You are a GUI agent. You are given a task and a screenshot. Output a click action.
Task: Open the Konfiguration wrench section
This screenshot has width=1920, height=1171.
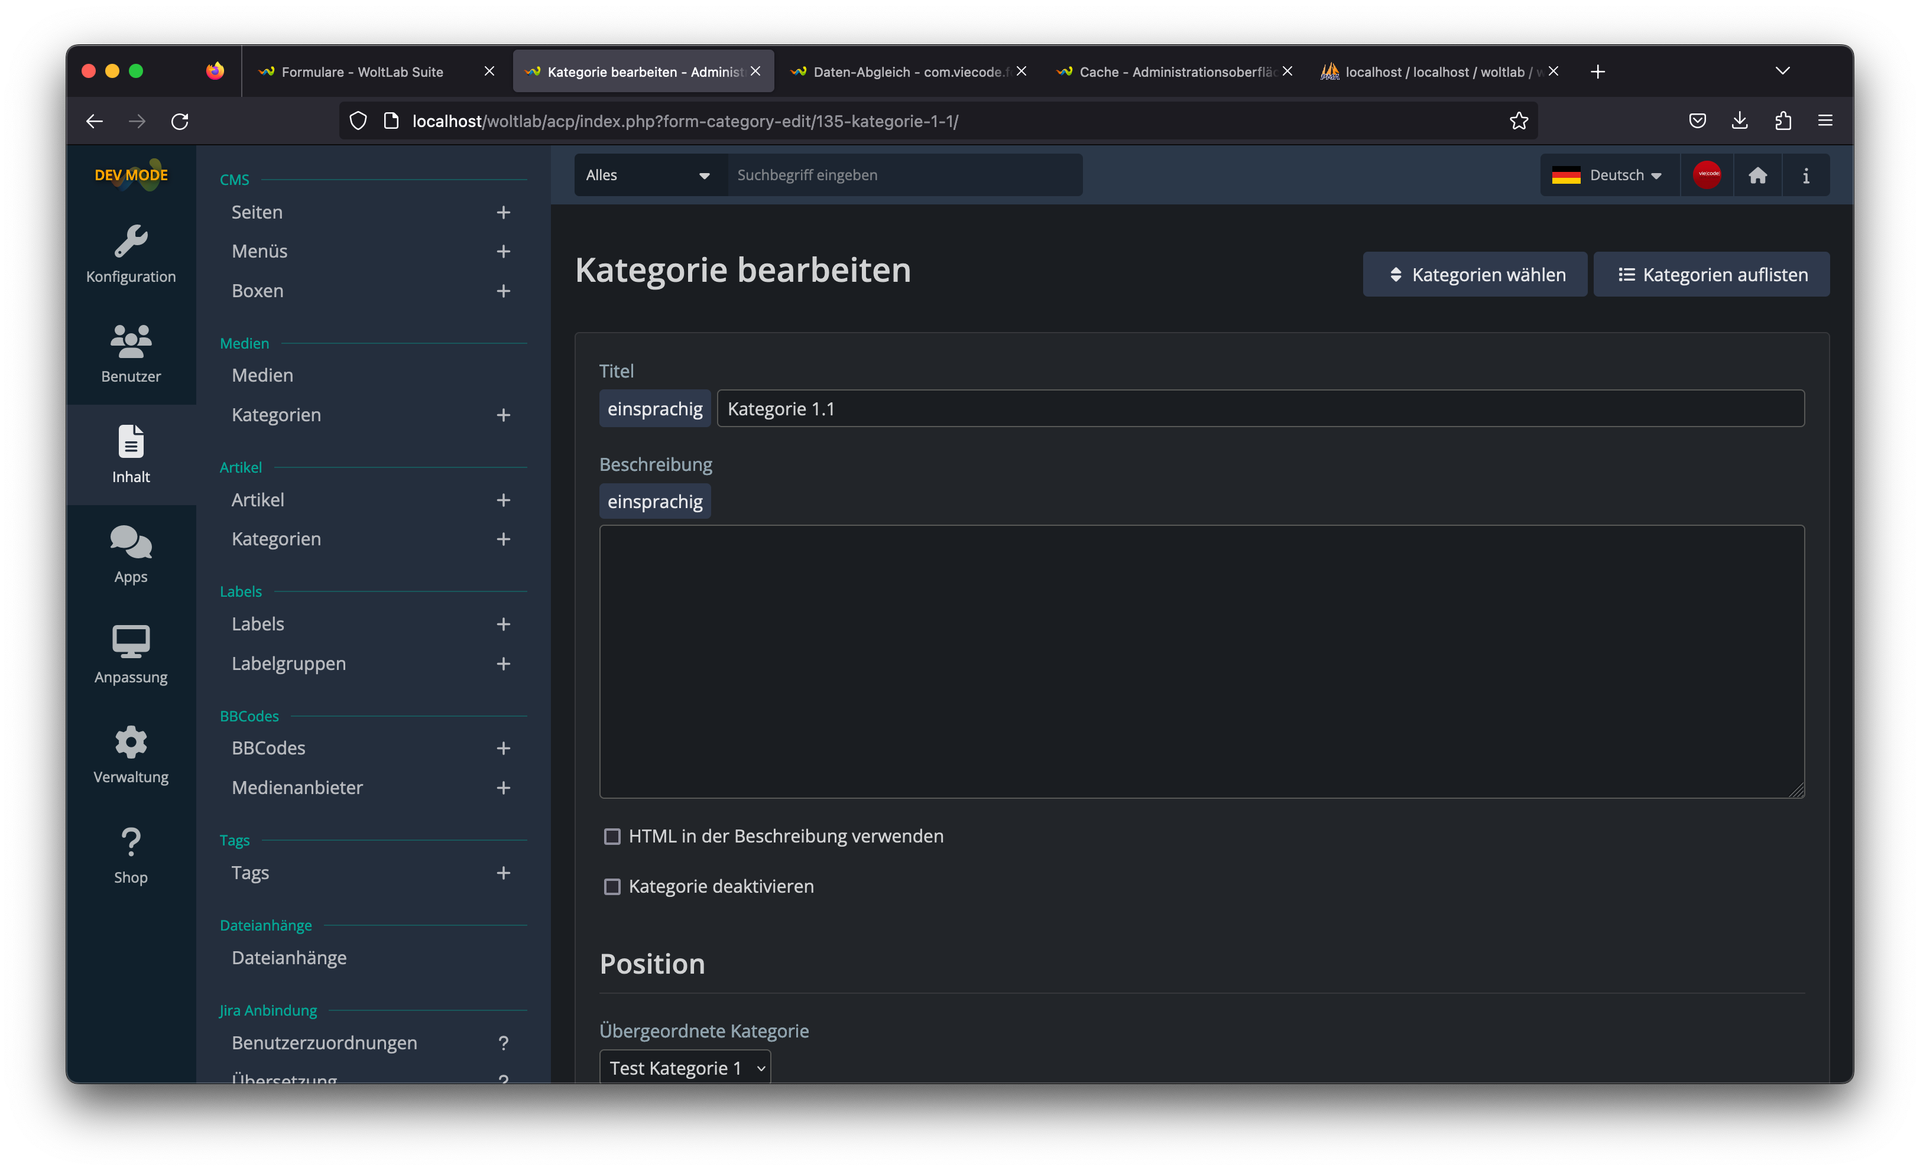[131, 254]
